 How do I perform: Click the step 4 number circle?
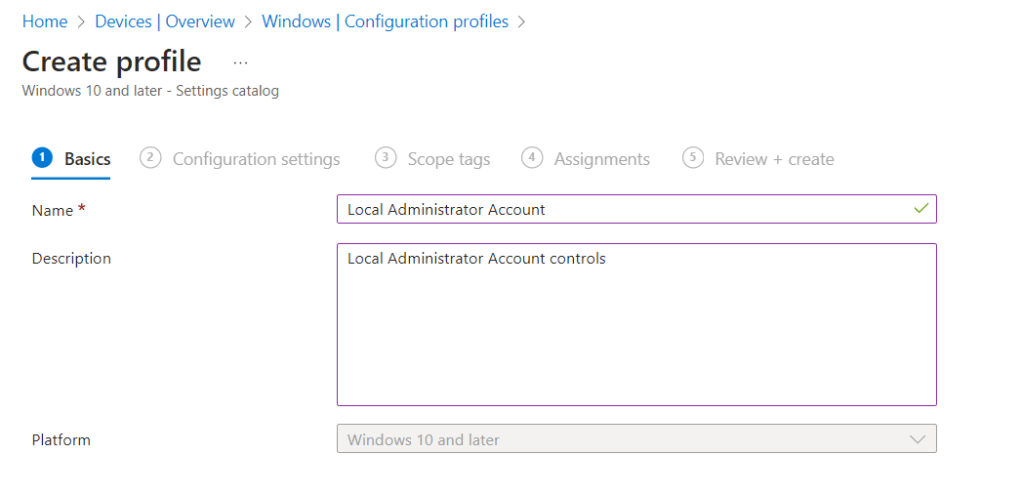532,158
